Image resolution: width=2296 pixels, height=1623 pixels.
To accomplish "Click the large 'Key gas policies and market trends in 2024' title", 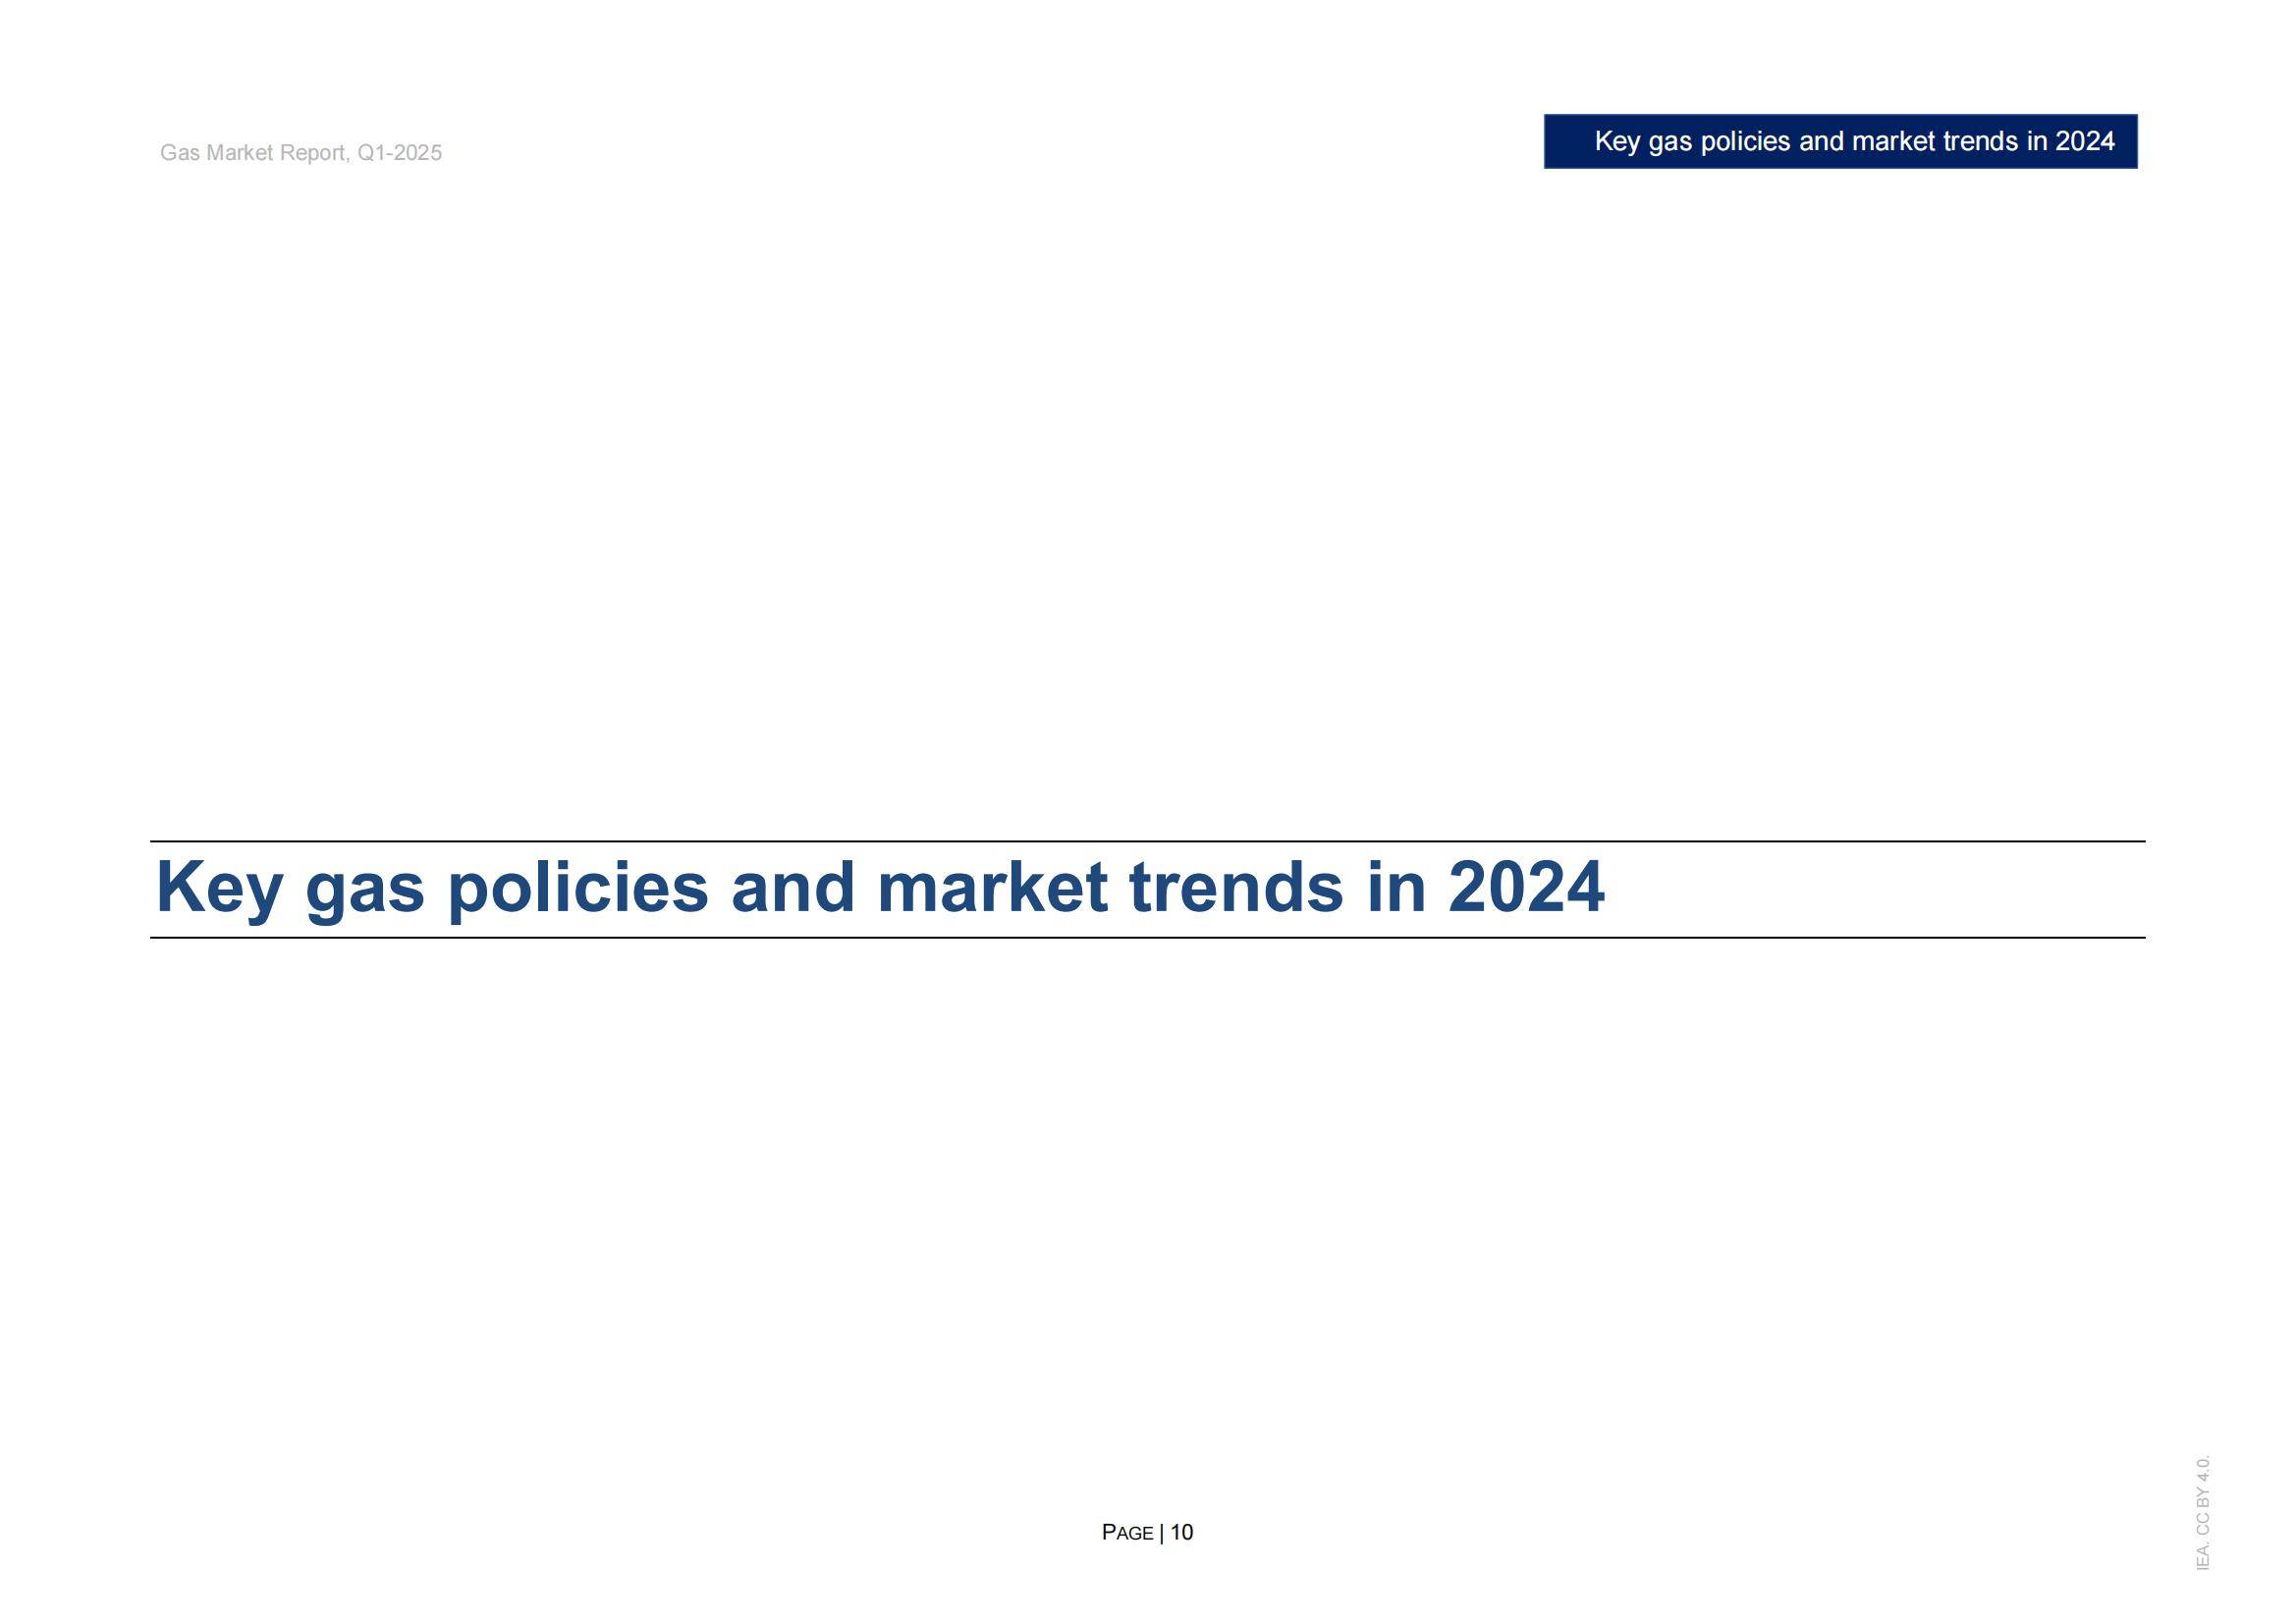I will pyautogui.click(x=880, y=888).
